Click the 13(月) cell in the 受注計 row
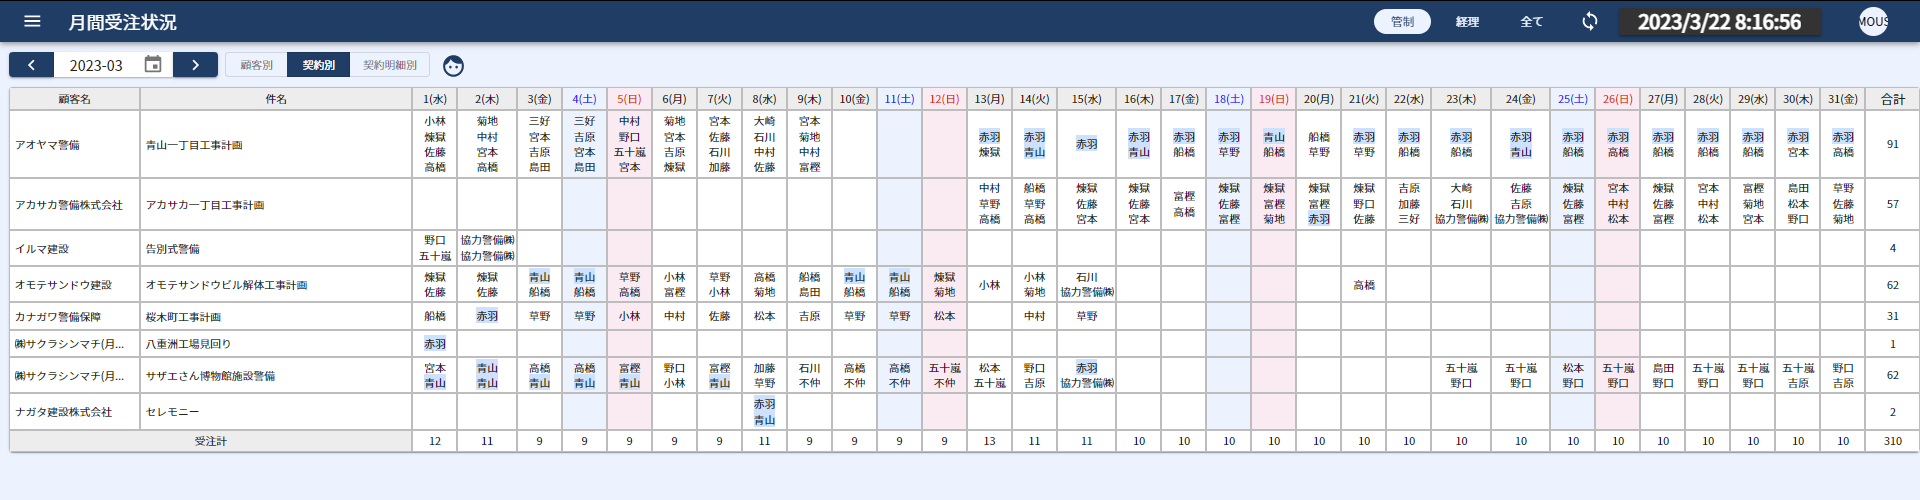 (x=989, y=441)
